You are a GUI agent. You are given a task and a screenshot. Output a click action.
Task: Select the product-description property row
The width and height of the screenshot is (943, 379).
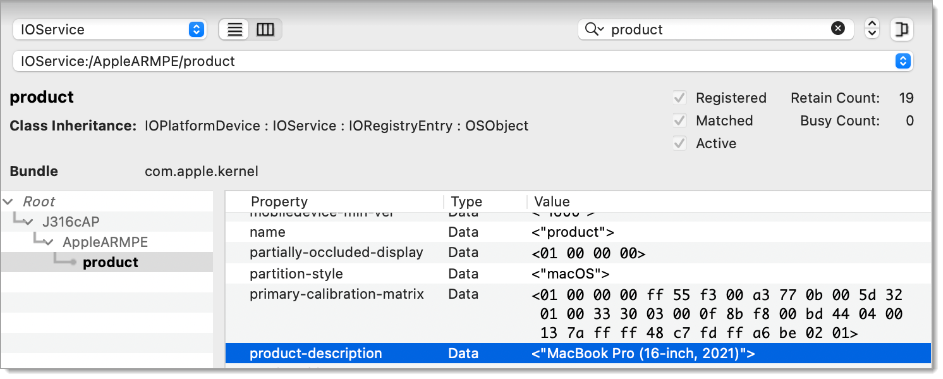click(578, 353)
